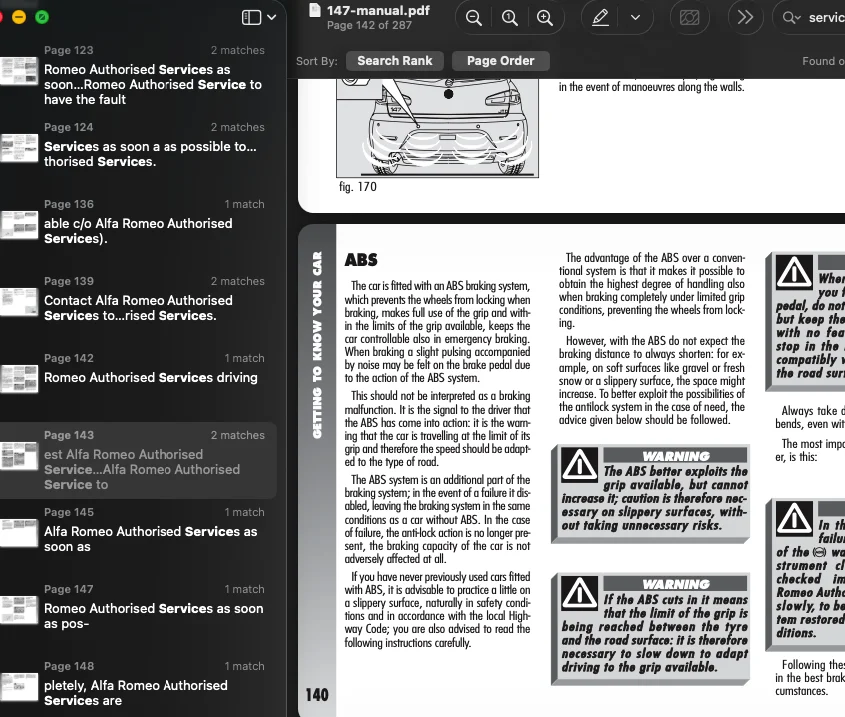Click the zoom out magnifier icon
The image size is (845, 717).
pyautogui.click(x=474, y=18)
